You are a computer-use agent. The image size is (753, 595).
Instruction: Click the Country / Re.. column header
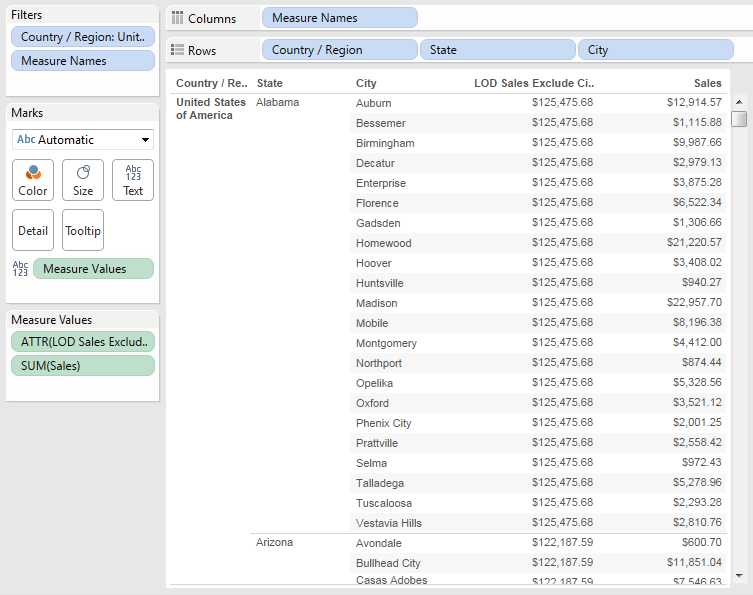(x=212, y=83)
